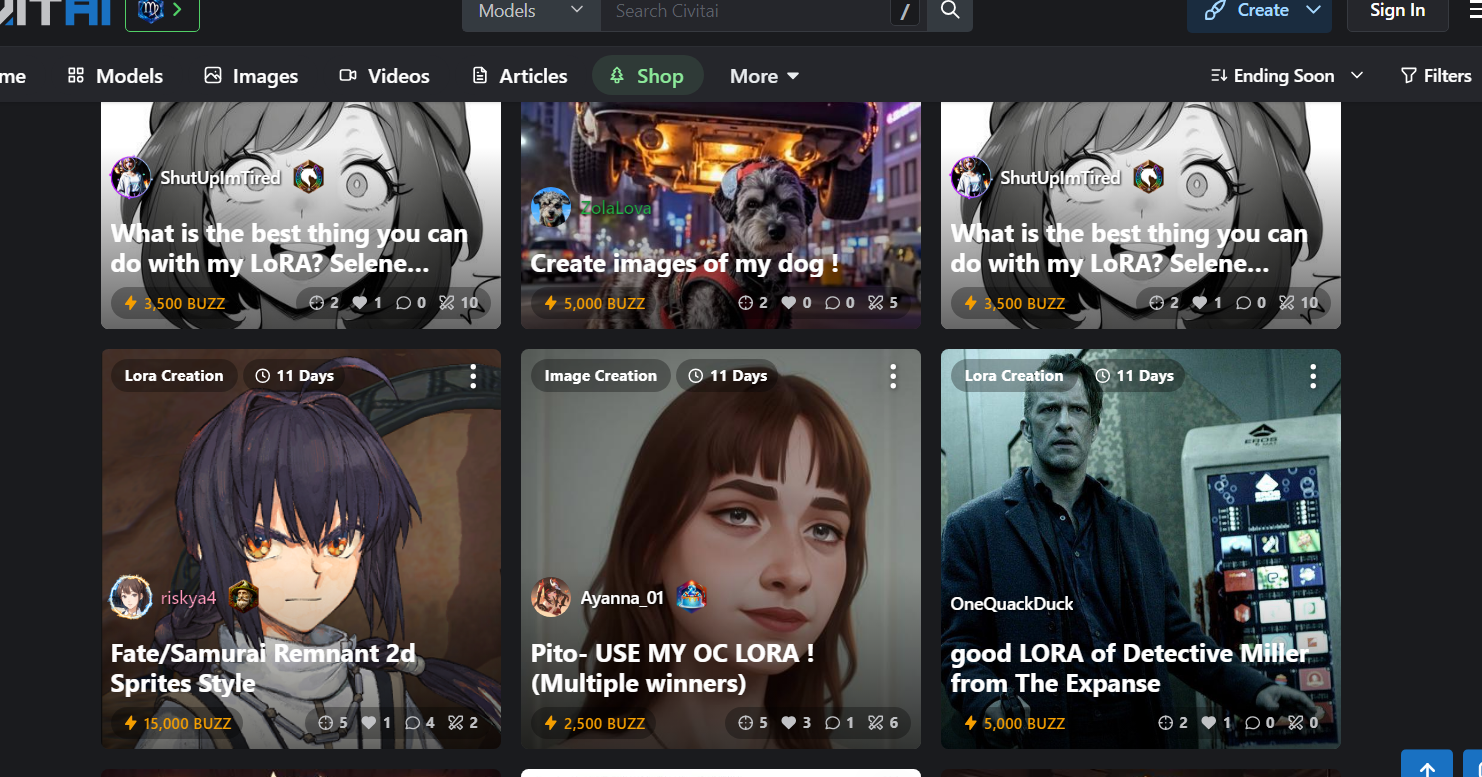1482x777 pixels.
Task: Open the region selector badge beside logo
Action: [x=162, y=12]
